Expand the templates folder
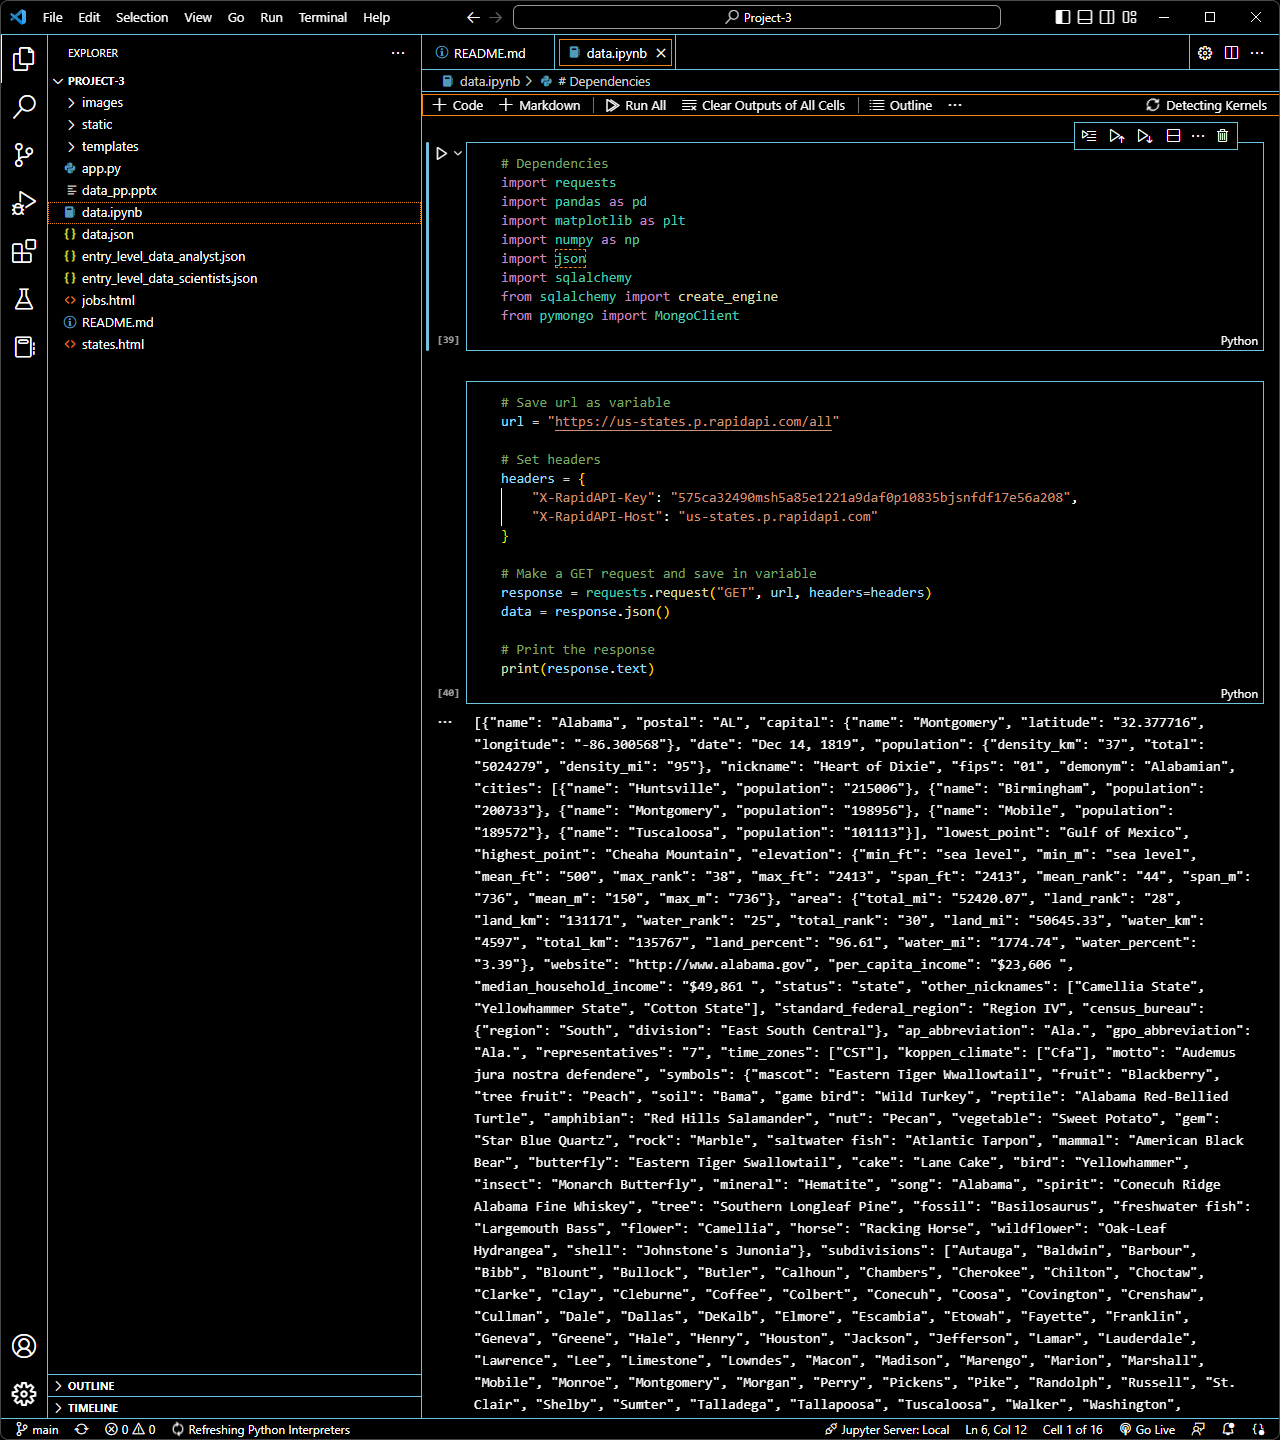 [x=110, y=146]
